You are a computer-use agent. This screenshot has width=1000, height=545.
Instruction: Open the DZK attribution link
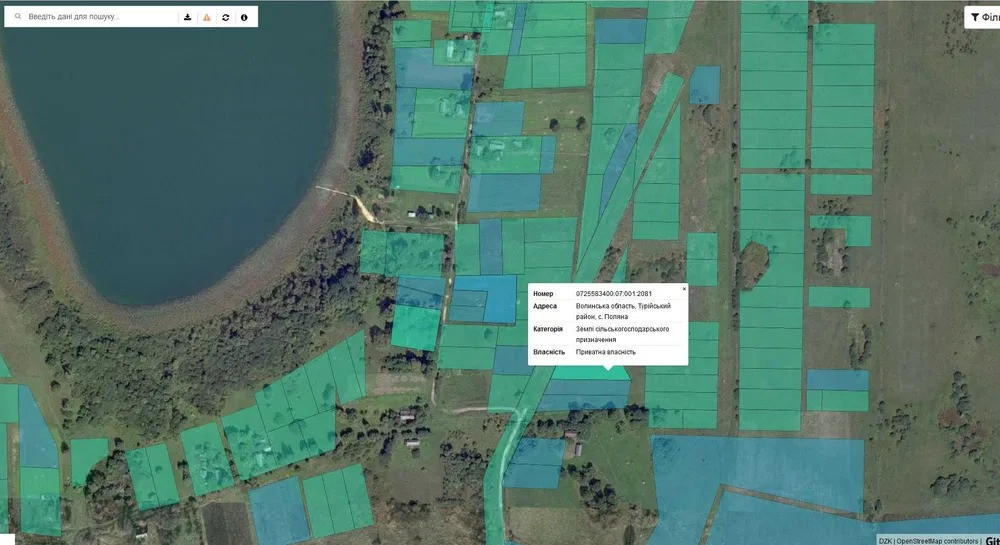click(x=885, y=540)
